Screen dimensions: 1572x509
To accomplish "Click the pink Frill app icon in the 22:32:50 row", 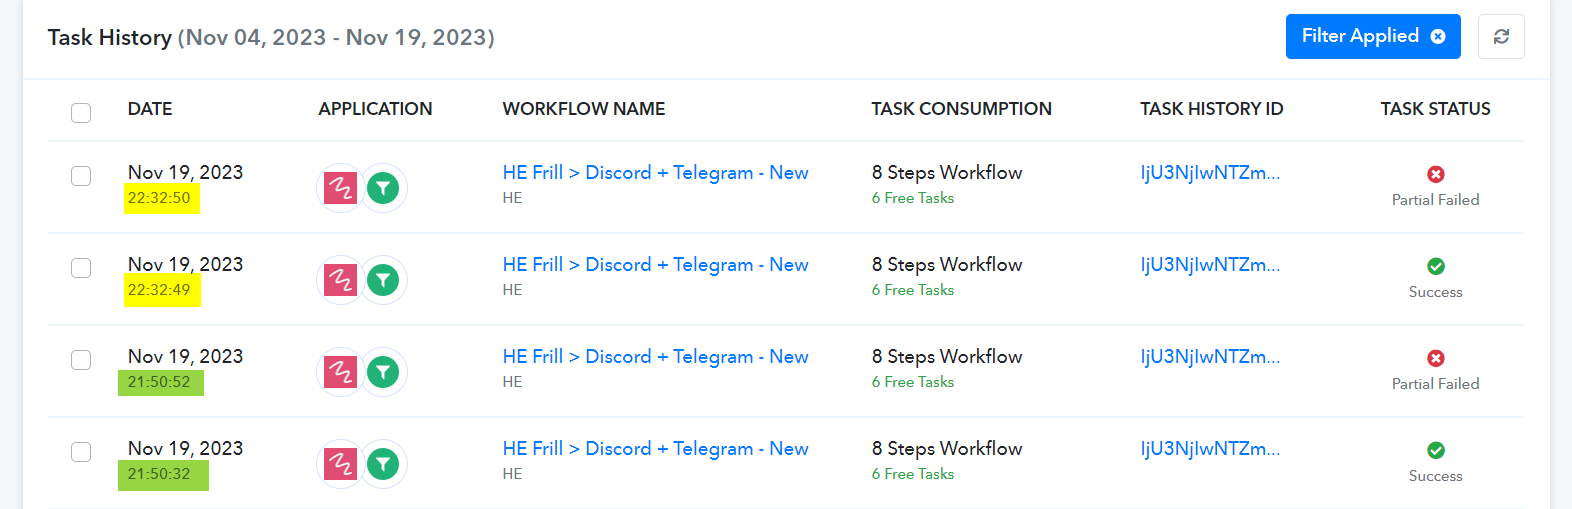I will (340, 188).
